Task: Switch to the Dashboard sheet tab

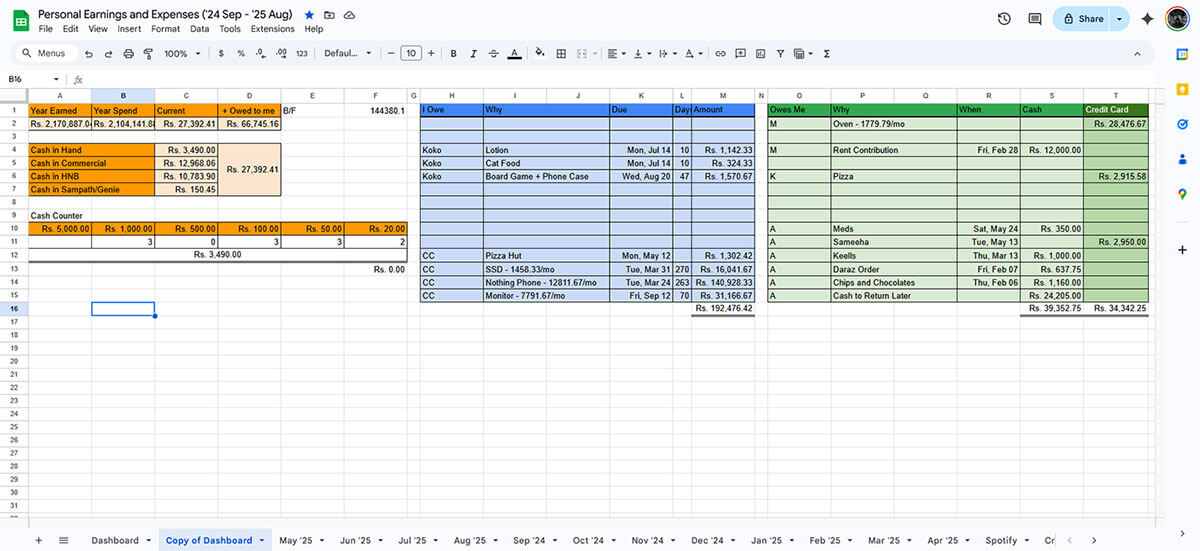Action: (115, 540)
